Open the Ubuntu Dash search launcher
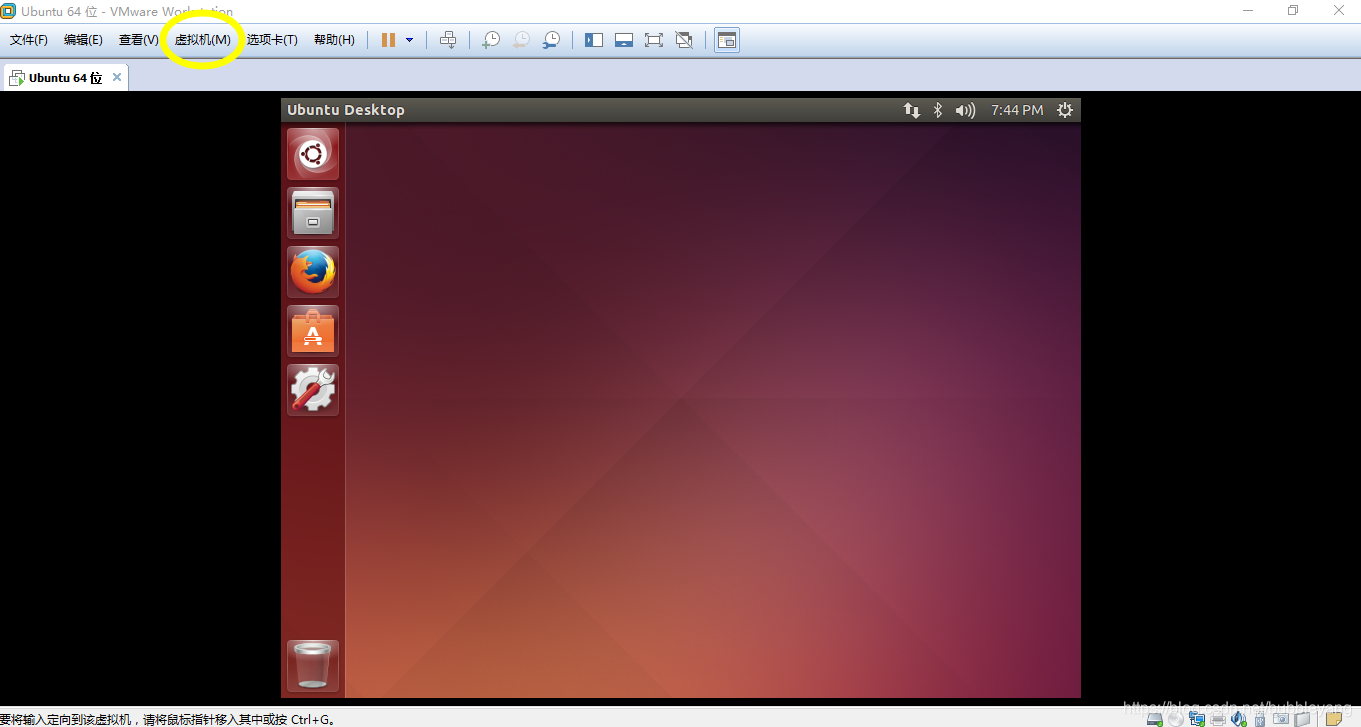Viewport: 1361px width, 727px height. 313,154
